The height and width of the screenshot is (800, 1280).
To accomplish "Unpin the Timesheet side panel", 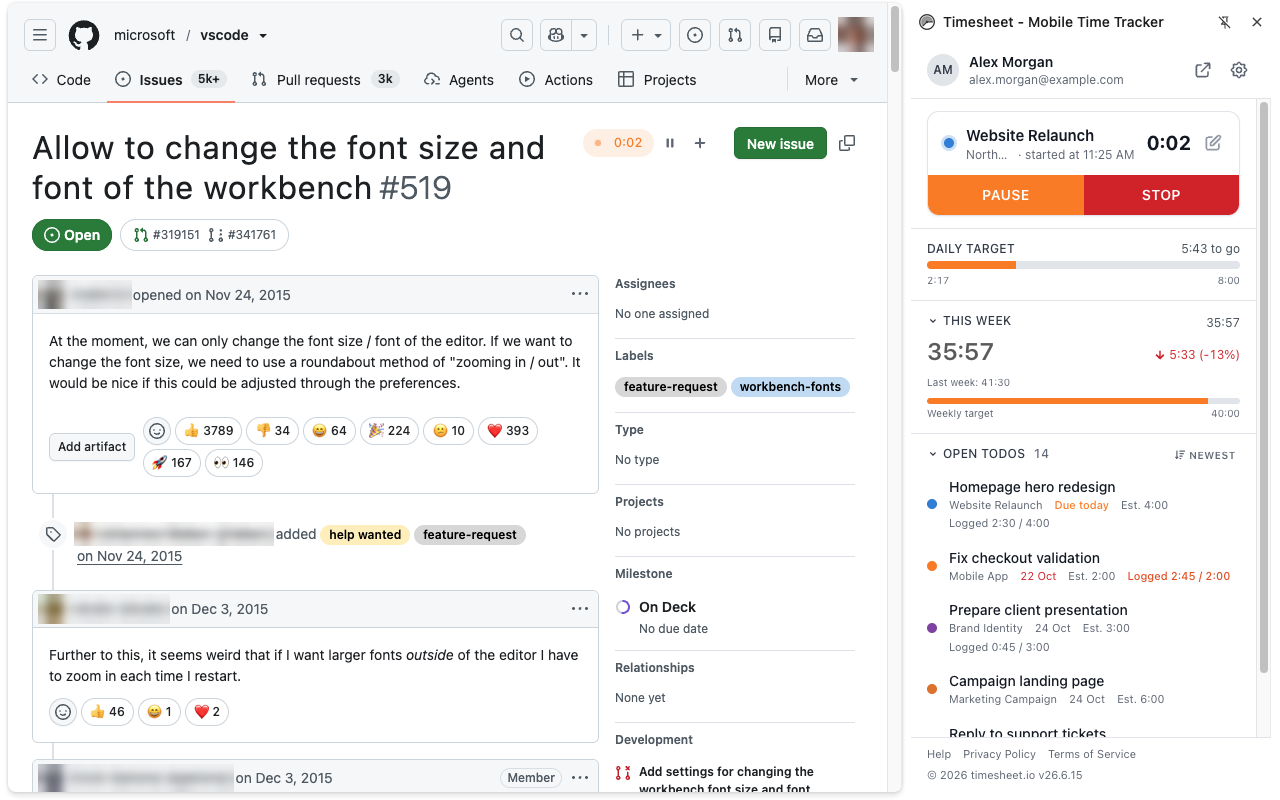I will (x=1224, y=22).
